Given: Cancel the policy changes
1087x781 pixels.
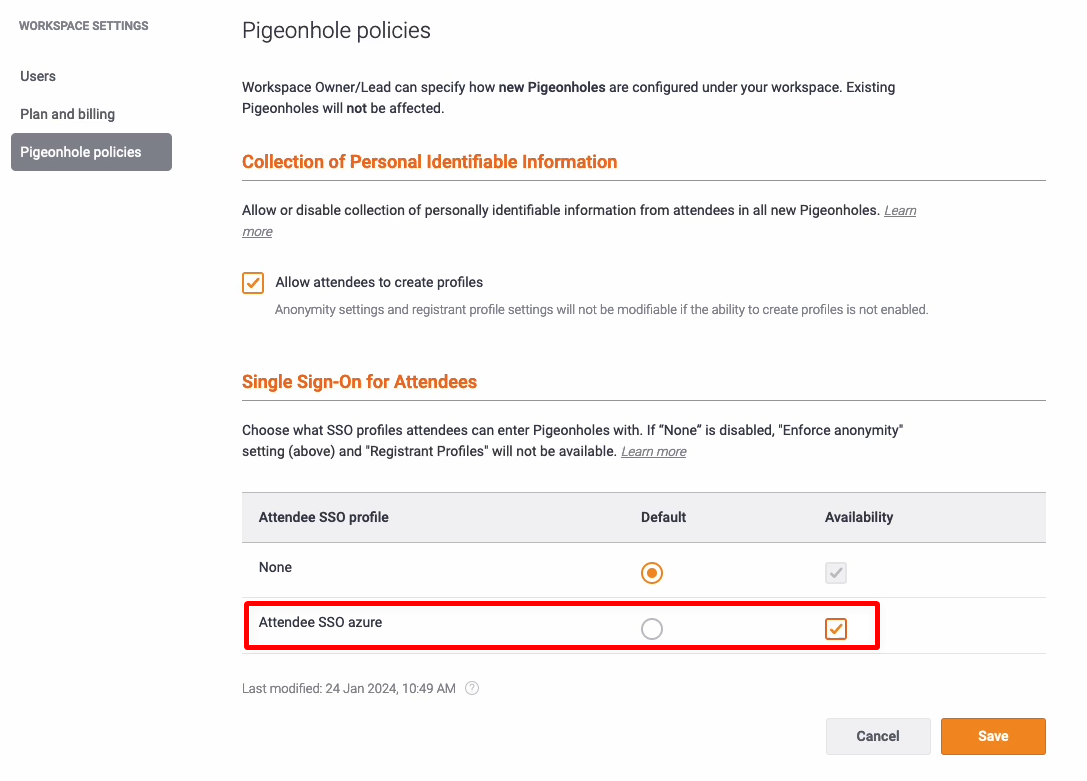Looking at the screenshot, I should [878, 736].
